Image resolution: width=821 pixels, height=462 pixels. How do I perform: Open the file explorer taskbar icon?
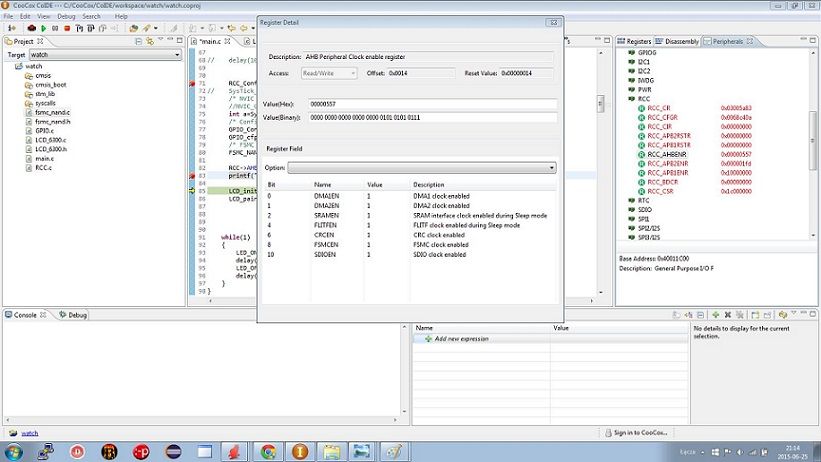pos(331,452)
